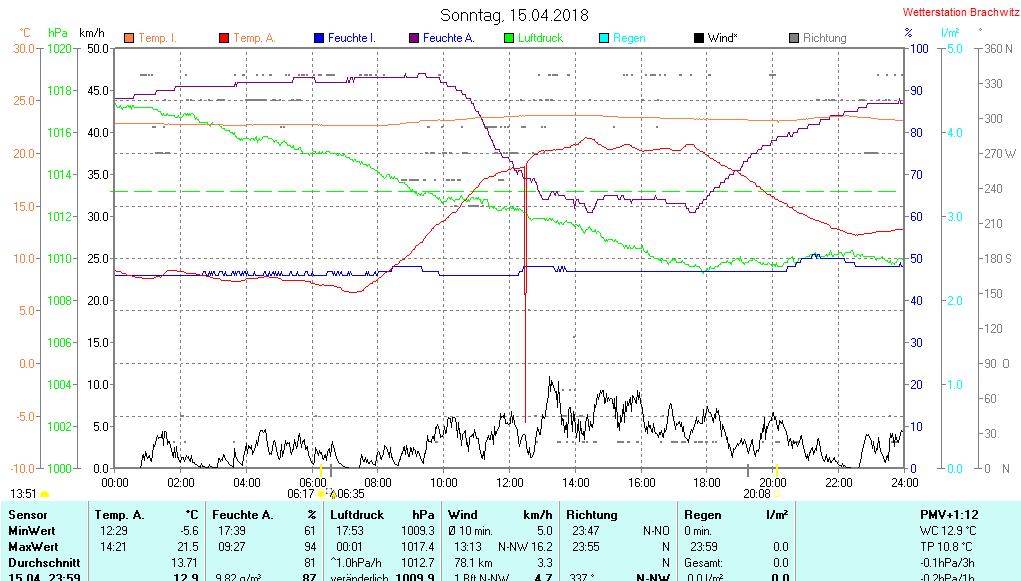
Task: Click the chart title Sonntag, 15.04.2018
Action: click(514, 15)
